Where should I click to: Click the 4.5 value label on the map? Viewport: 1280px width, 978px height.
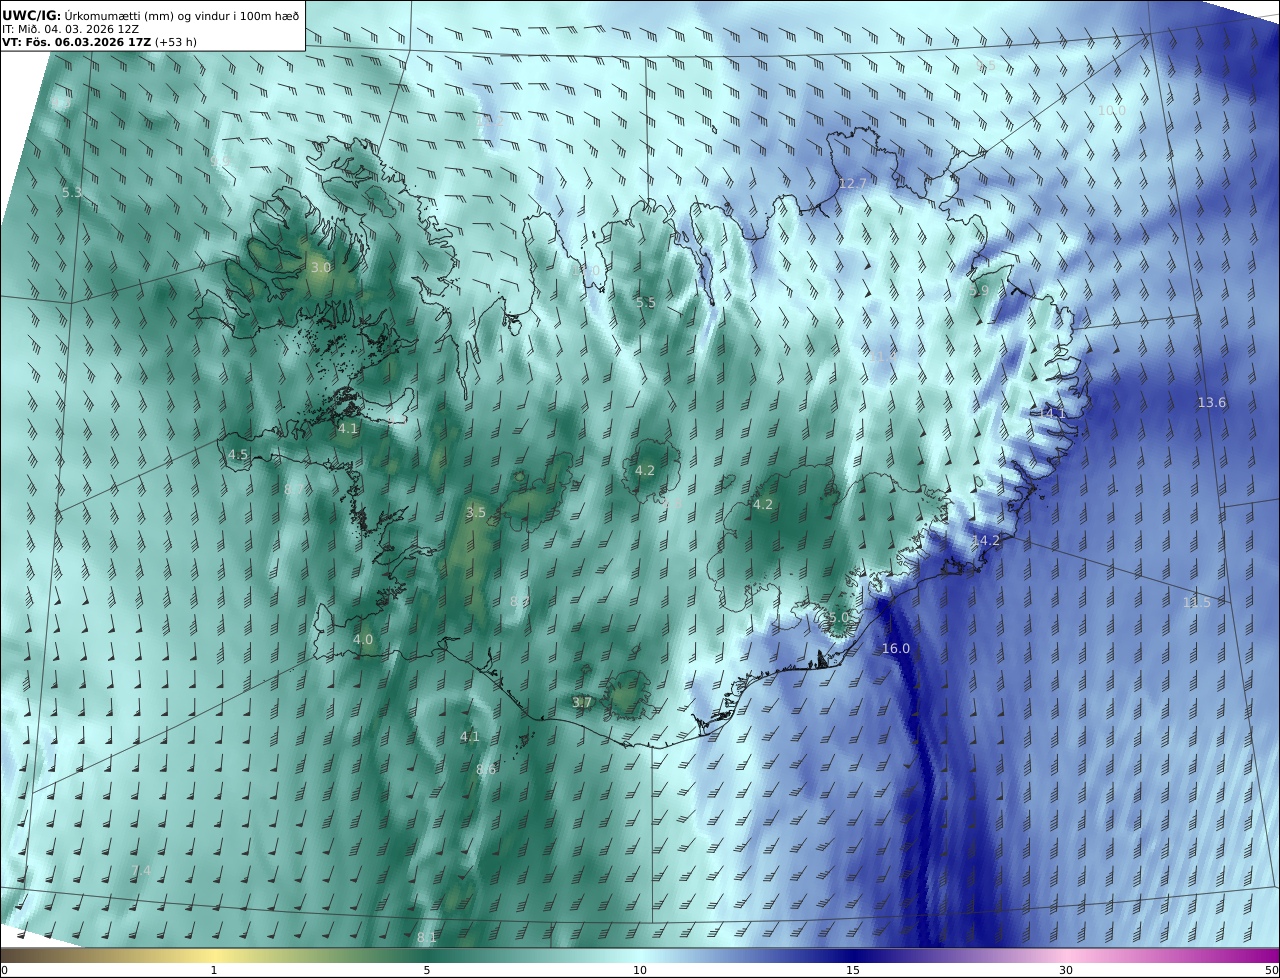pos(238,455)
